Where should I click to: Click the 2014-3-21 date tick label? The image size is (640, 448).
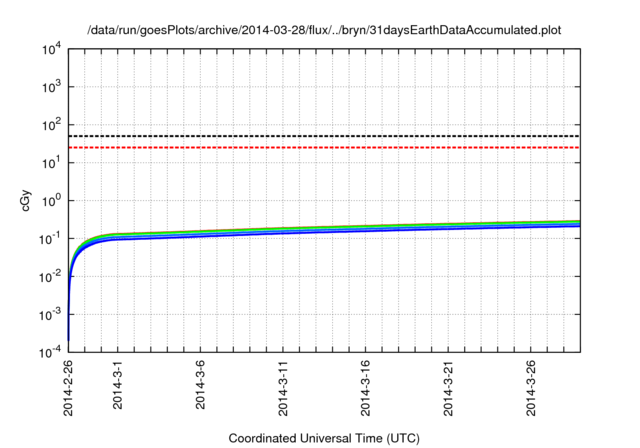pyautogui.click(x=448, y=388)
